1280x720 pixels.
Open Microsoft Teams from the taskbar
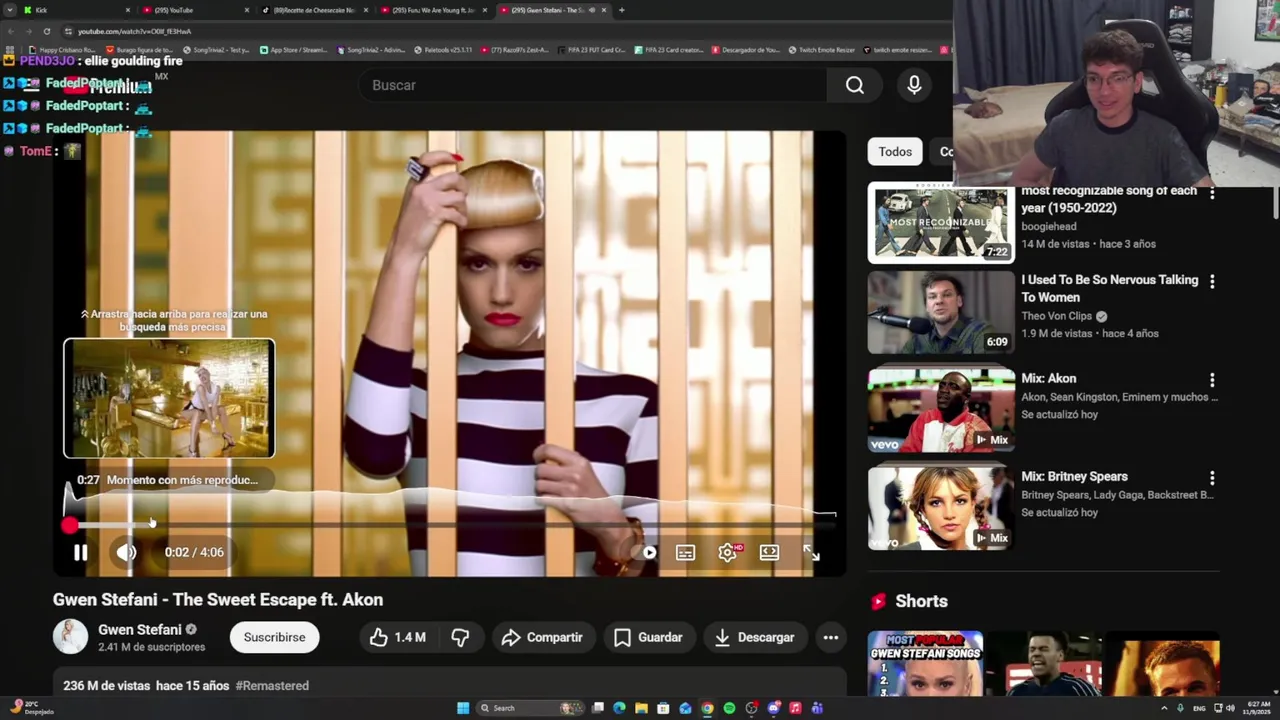(x=817, y=708)
